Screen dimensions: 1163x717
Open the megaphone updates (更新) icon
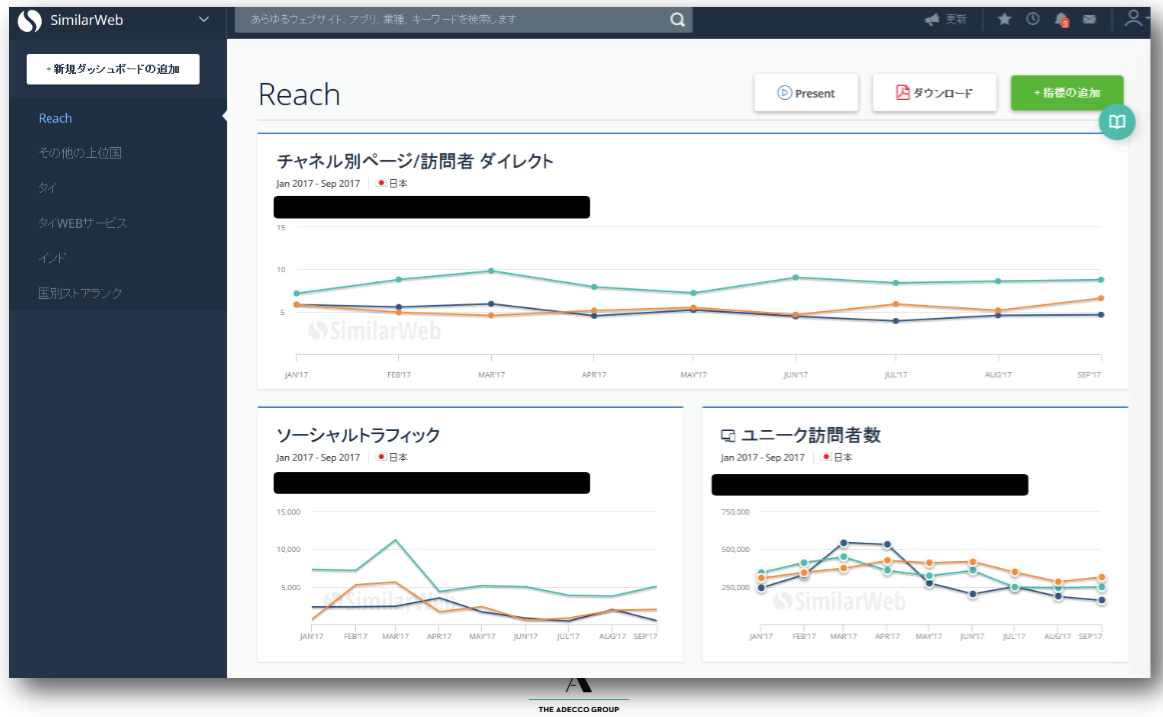[932, 20]
